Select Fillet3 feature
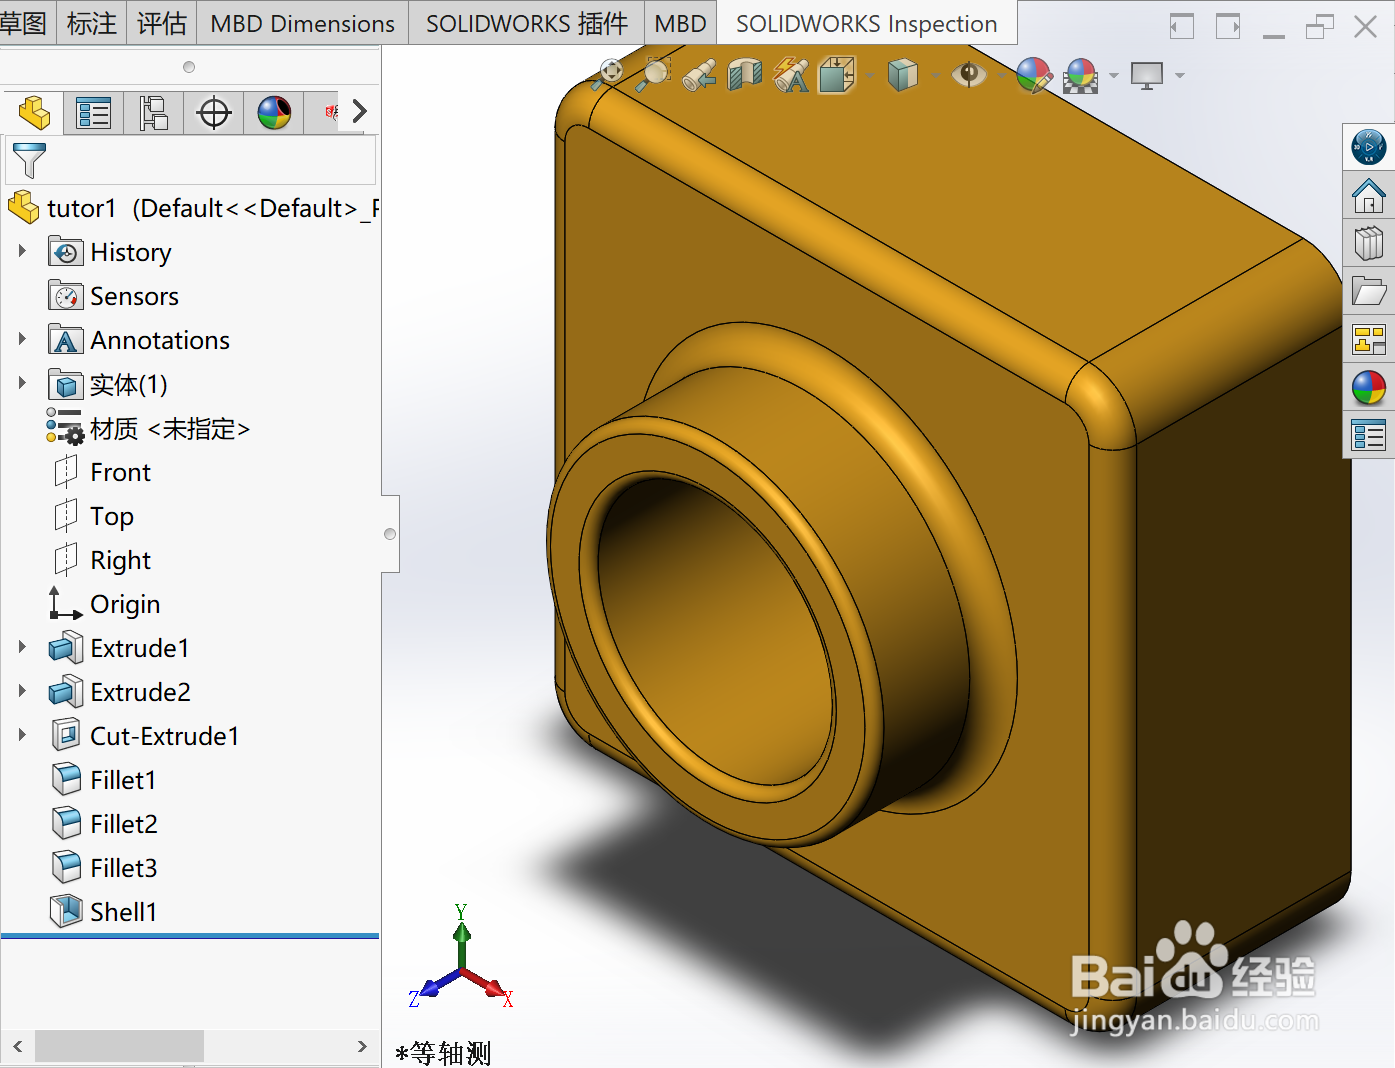 tap(123, 868)
